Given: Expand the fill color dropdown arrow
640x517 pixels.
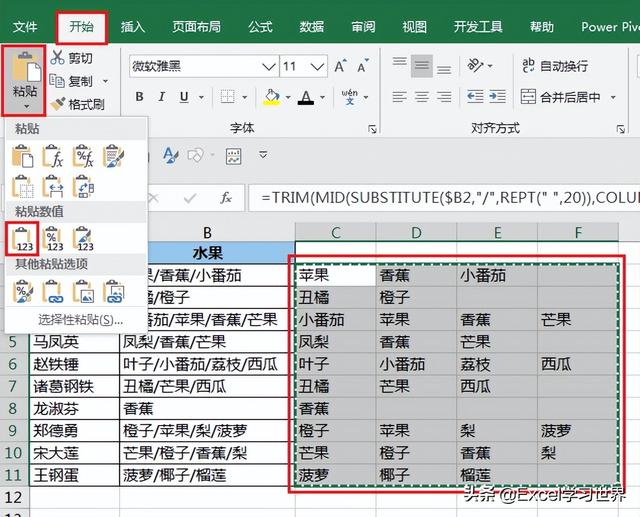Looking at the screenshot, I should tap(288, 97).
